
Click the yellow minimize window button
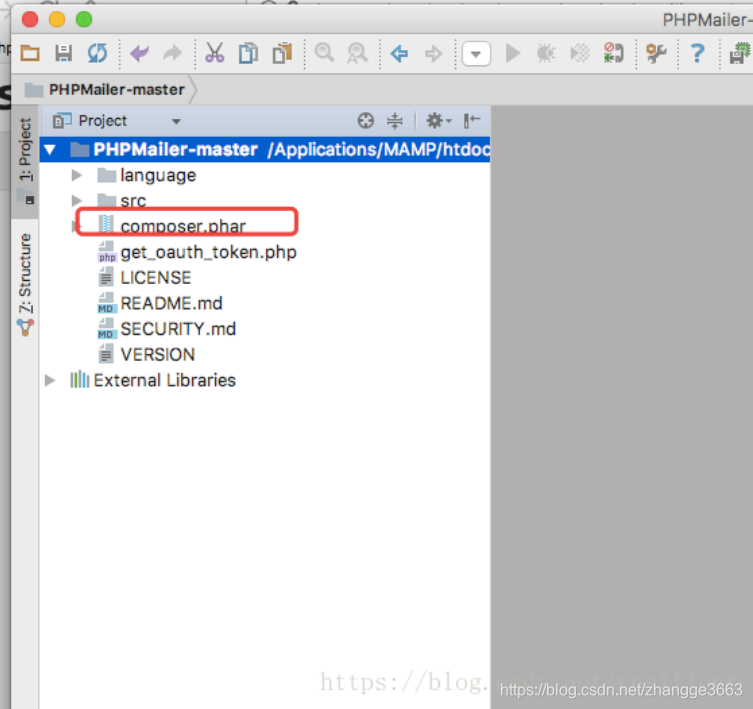pyautogui.click(x=57, y=19)
